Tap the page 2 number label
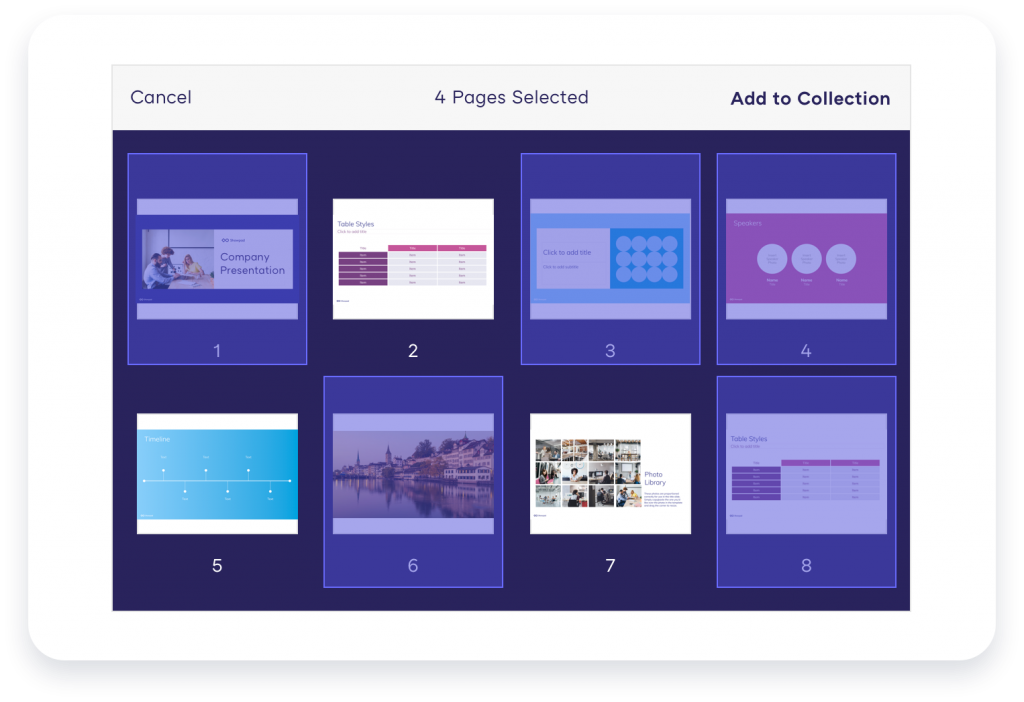 pos(412,350)
